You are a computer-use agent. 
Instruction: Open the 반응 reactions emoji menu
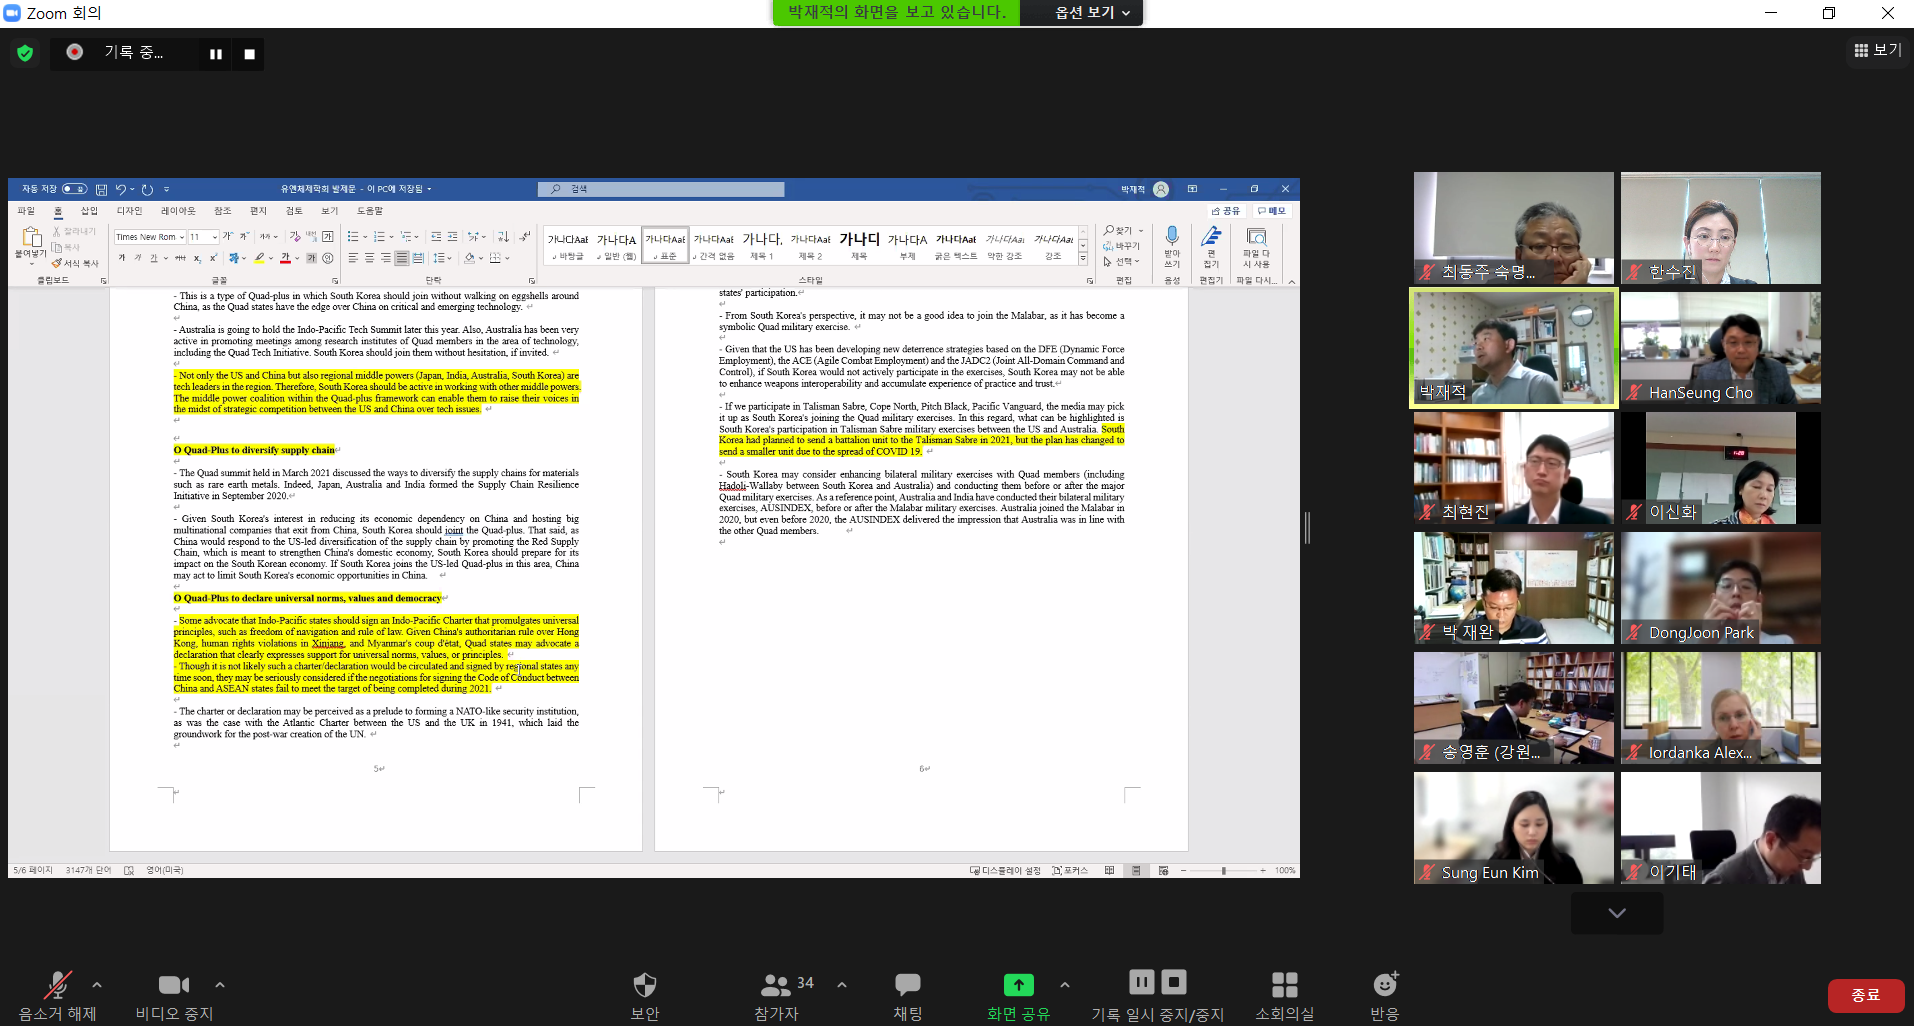click(1384, 993)
